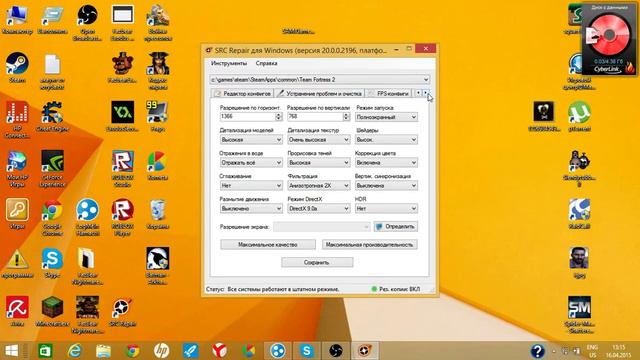640x360 pixels.
Task: Open the Детализация текстур dropdown
Action: pyautogui.click(x=319, y=140)
